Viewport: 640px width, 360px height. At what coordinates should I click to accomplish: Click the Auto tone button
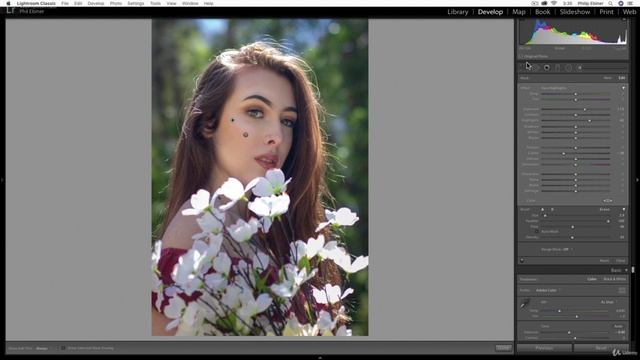pyautogui.click(x=618, y=326)
